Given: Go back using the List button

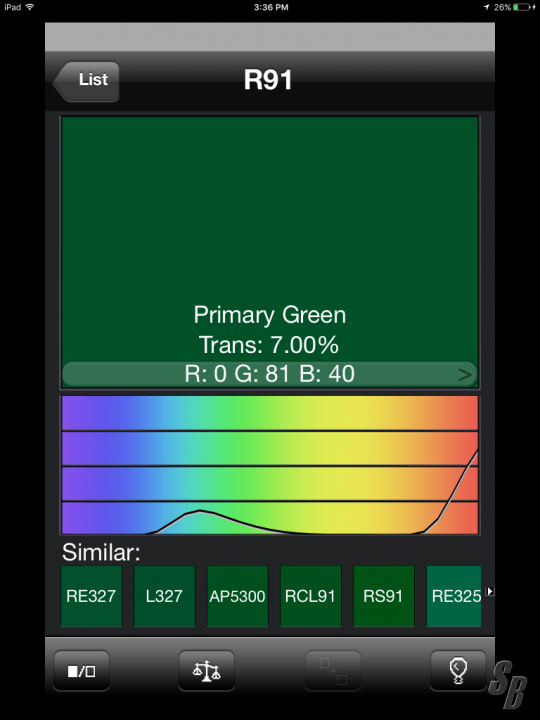Looking at the screenshot, I should tap(86, 81).
